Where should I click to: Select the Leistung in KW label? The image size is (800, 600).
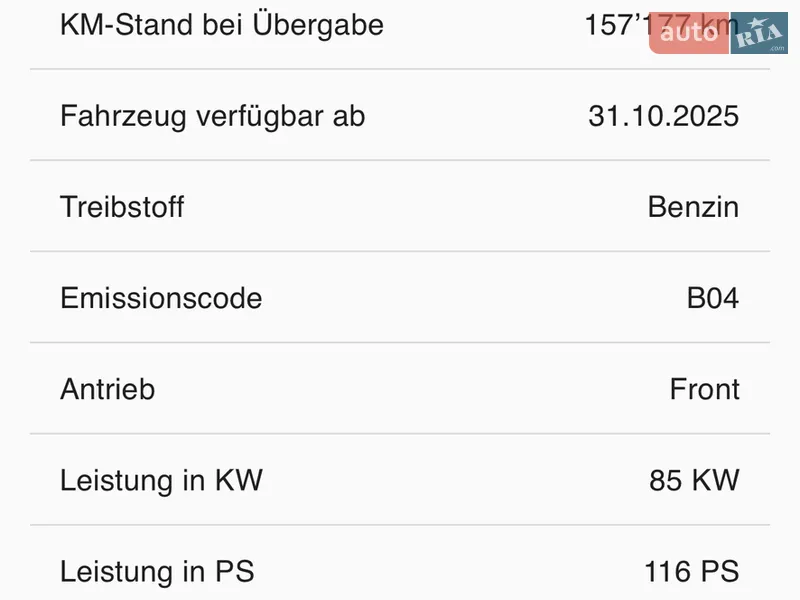coord(161,480)
